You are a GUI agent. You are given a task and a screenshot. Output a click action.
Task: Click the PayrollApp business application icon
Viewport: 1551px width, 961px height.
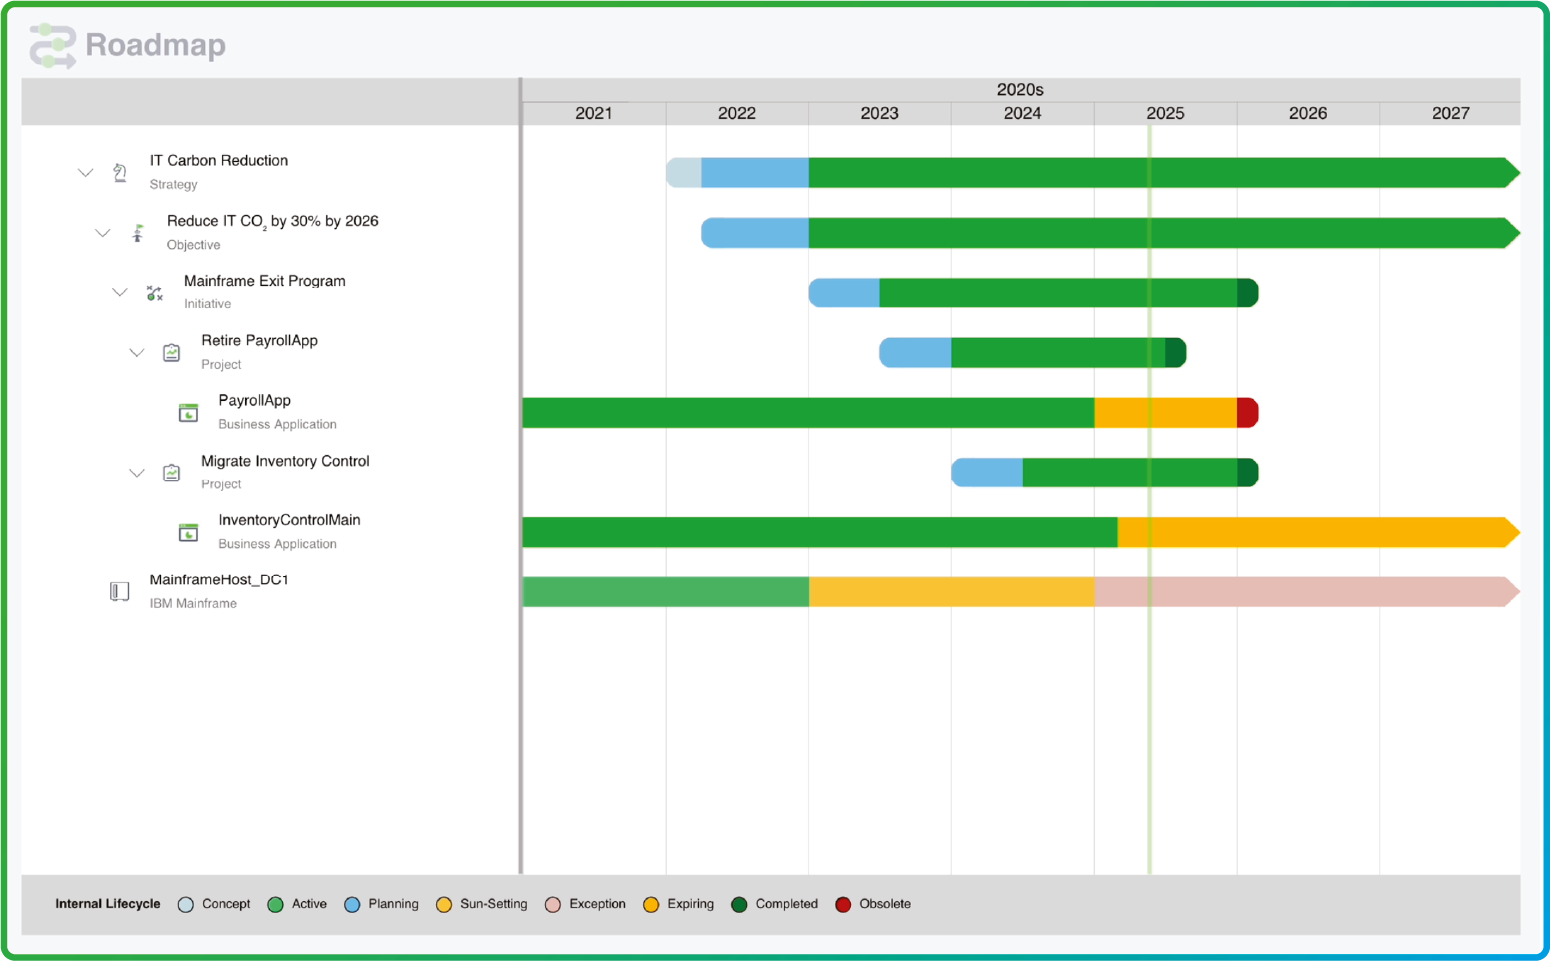tap(188, 413)
